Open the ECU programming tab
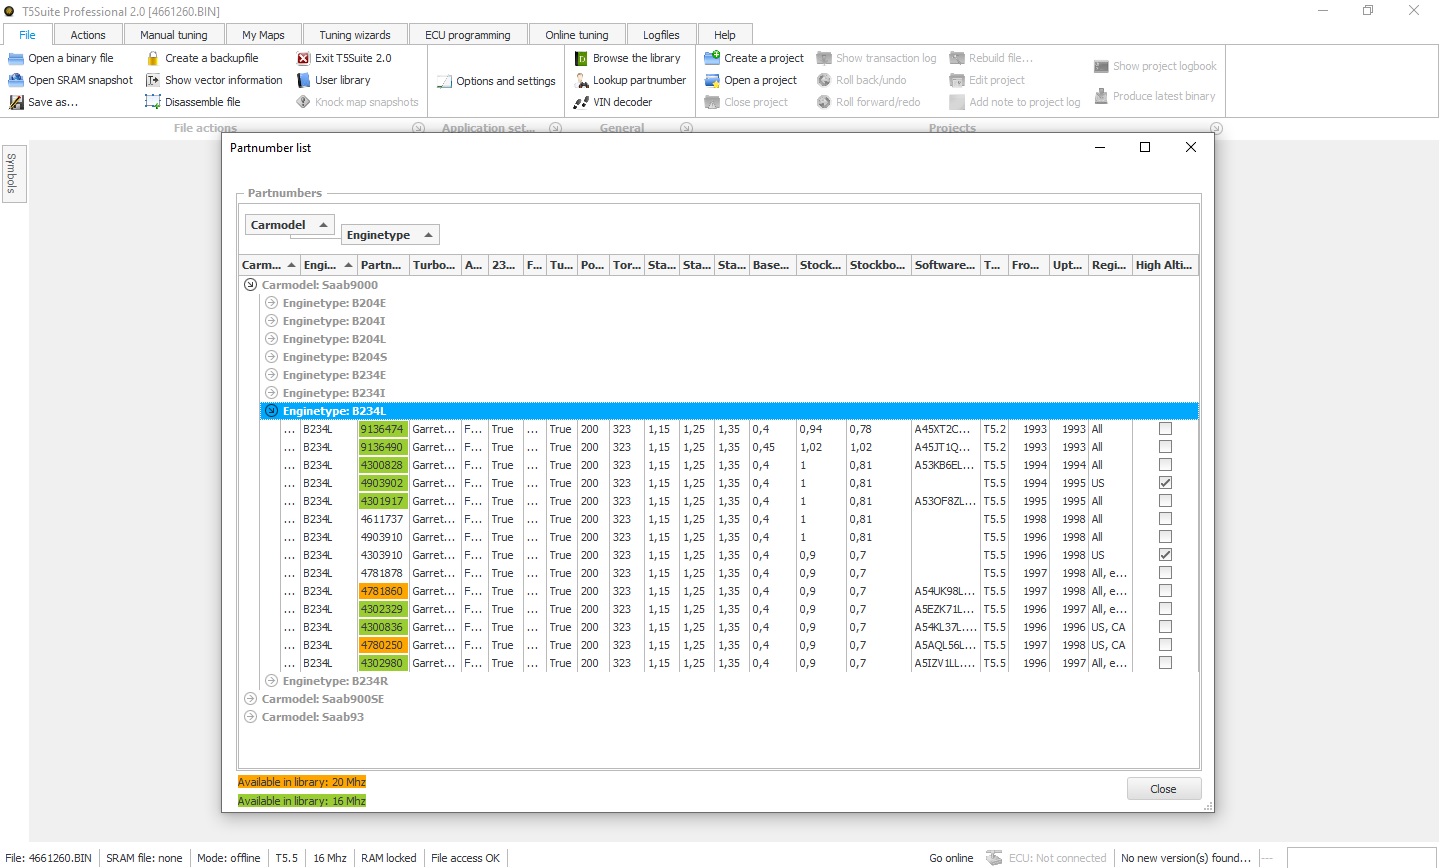1443x868 pixels. point(467,34)
